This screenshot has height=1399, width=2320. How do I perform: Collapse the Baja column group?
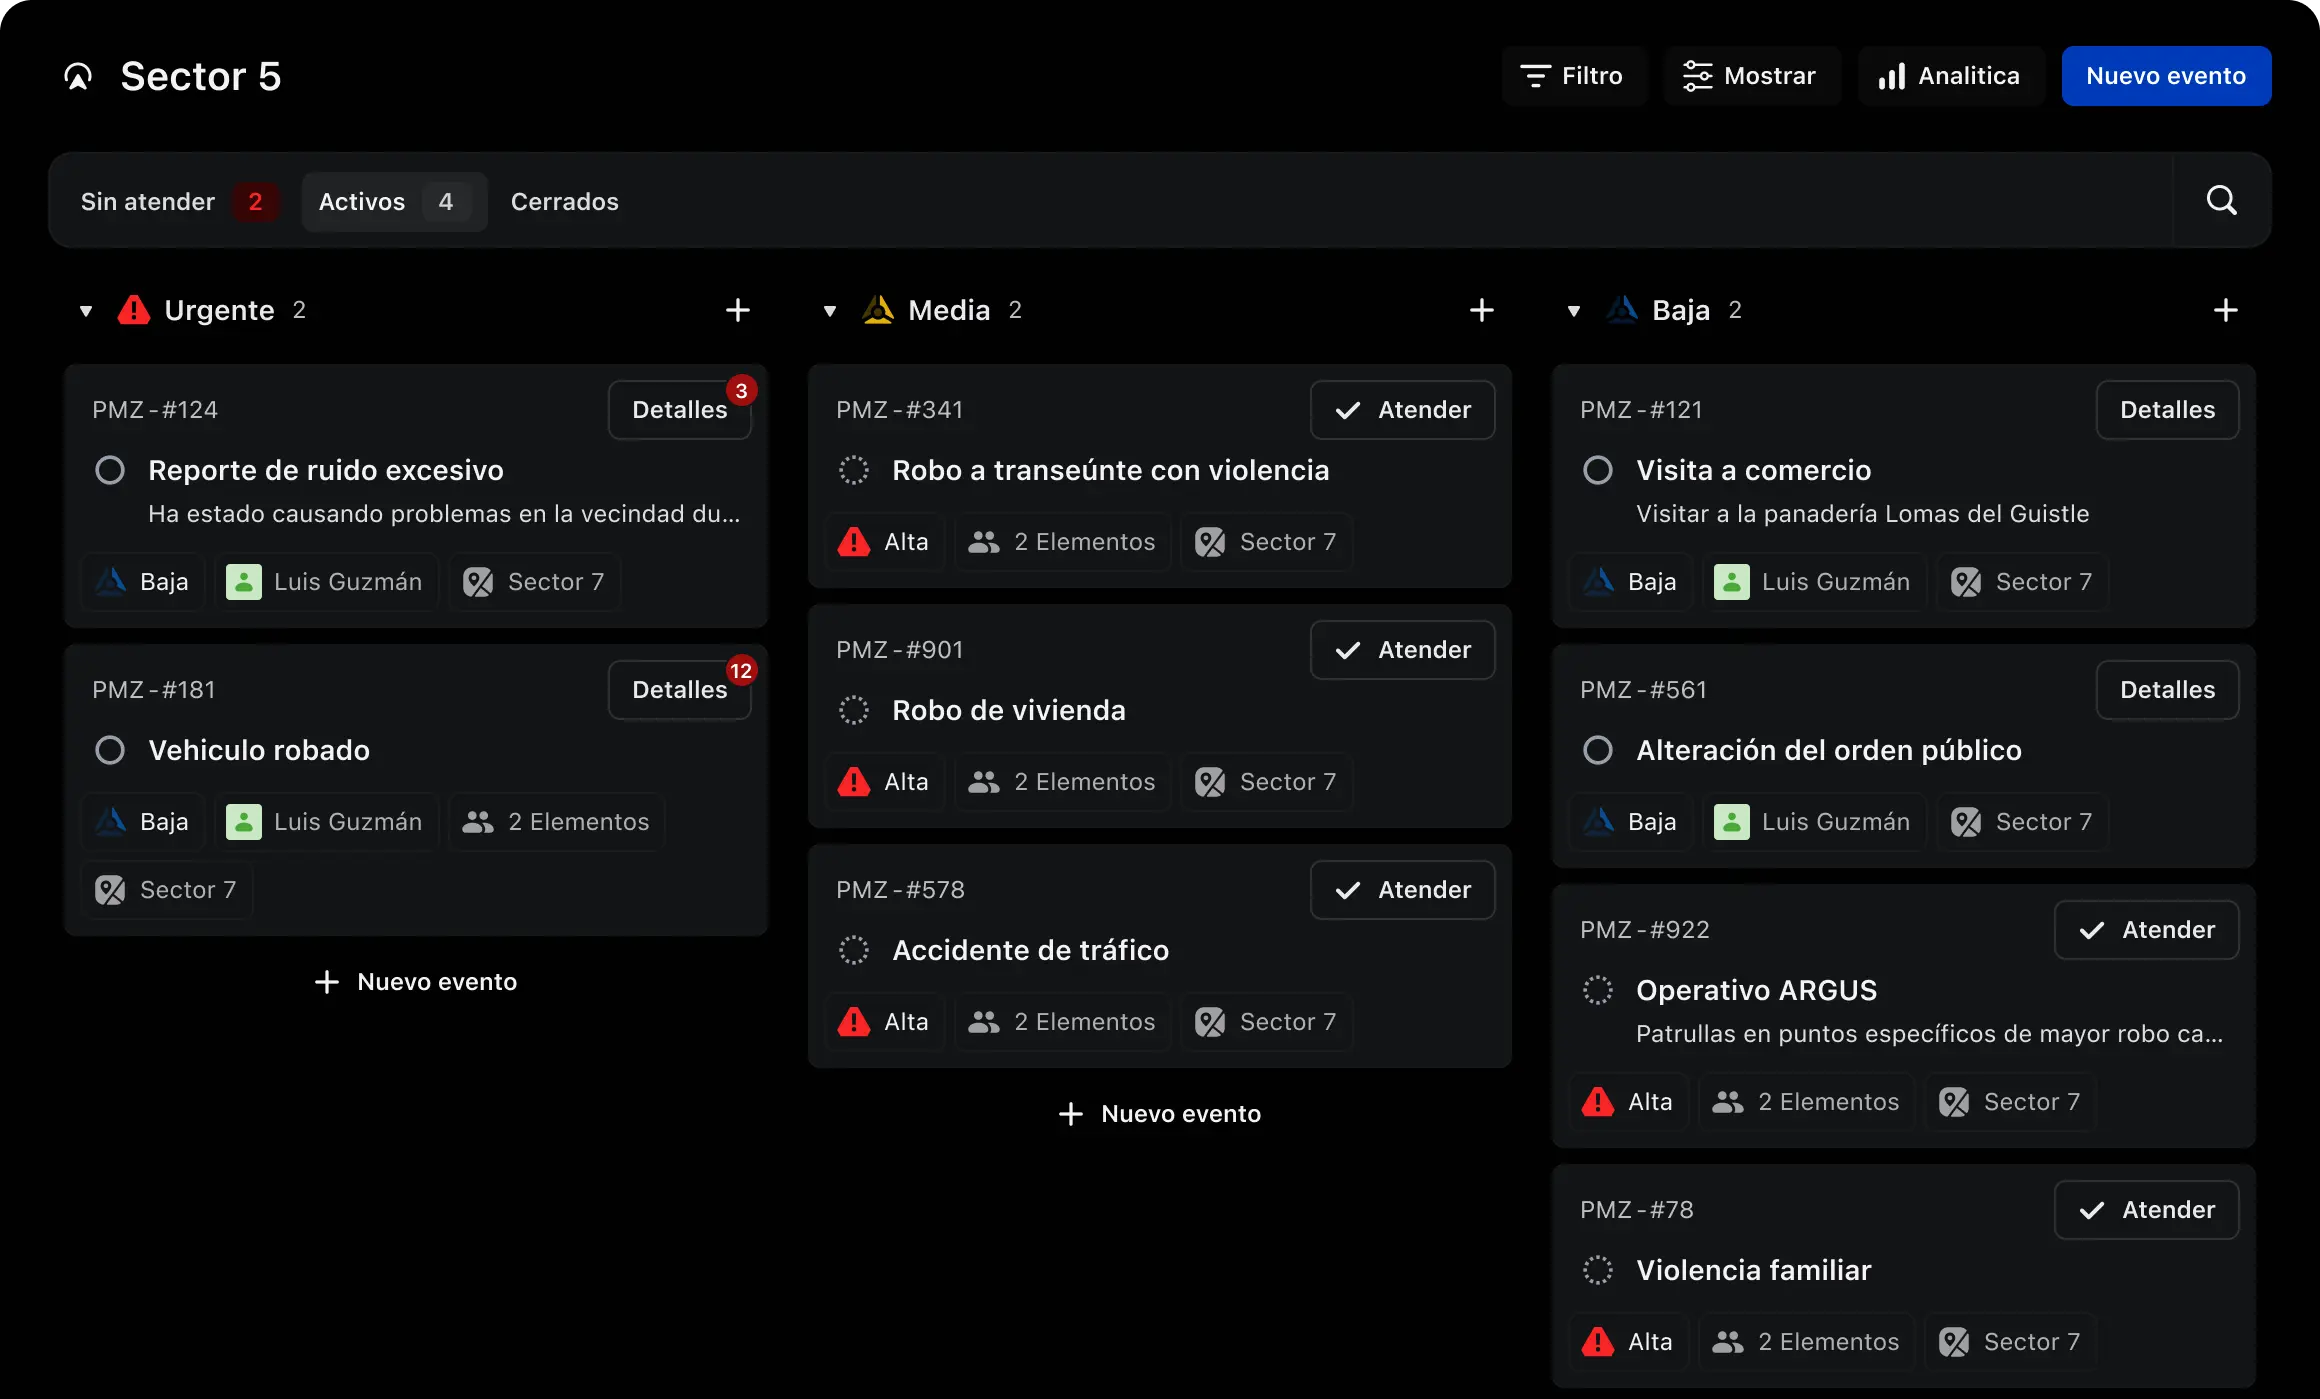coord(1574,311)
